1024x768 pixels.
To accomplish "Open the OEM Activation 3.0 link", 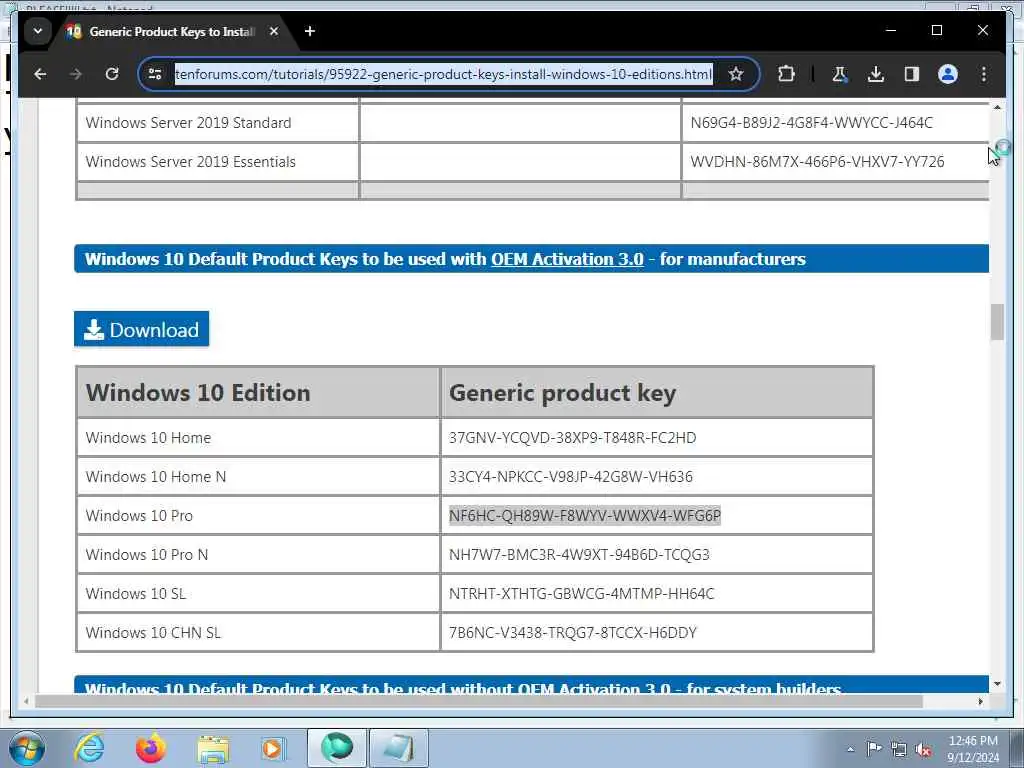I will [x=567, y=259].
